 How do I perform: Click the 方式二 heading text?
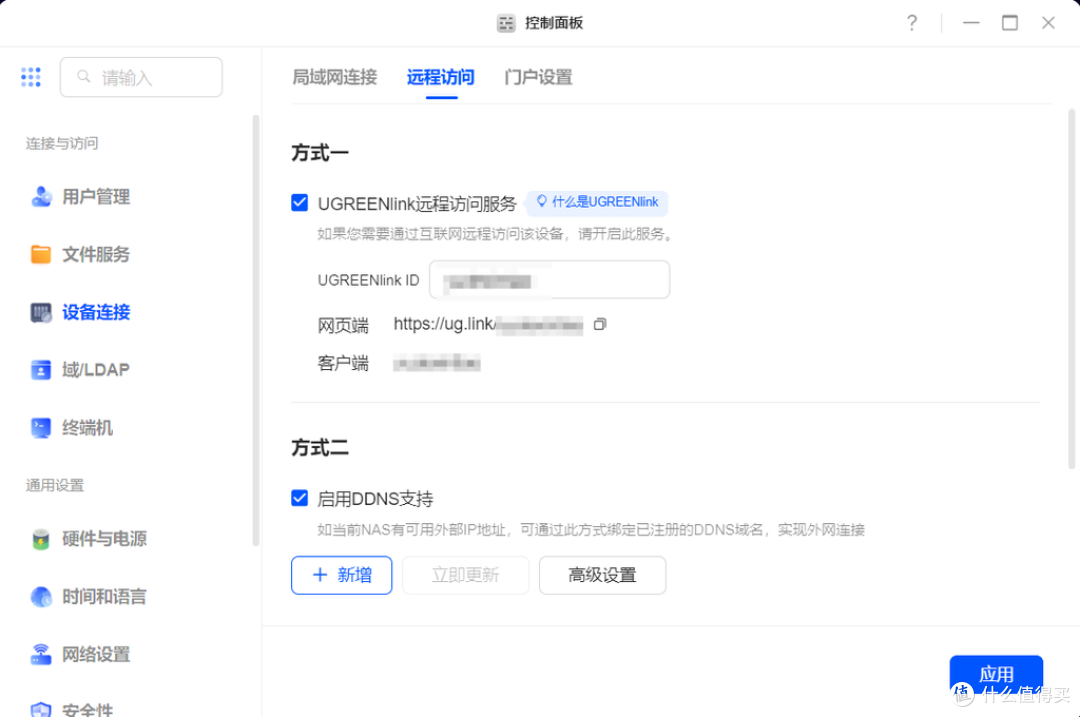pyautogui.click(x=320, y=448)
